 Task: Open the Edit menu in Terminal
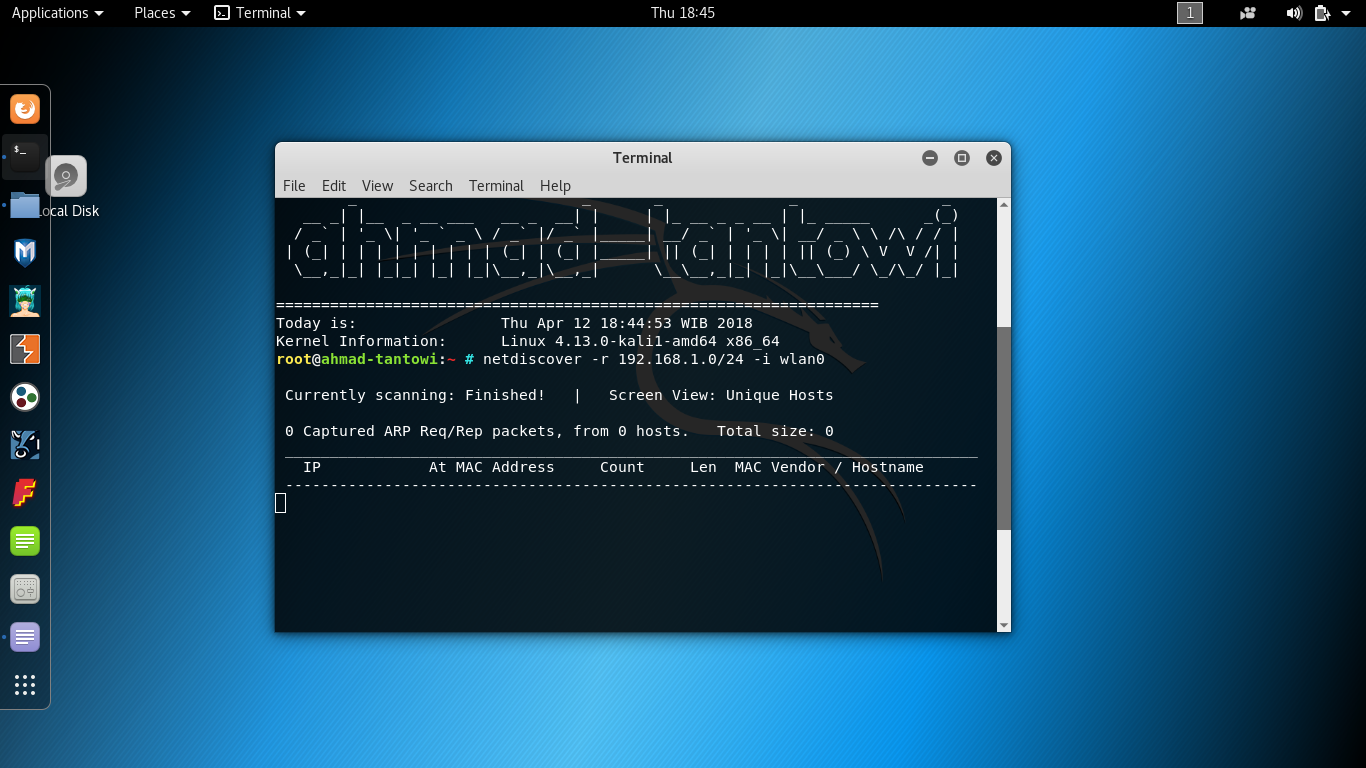coord(334,186)
